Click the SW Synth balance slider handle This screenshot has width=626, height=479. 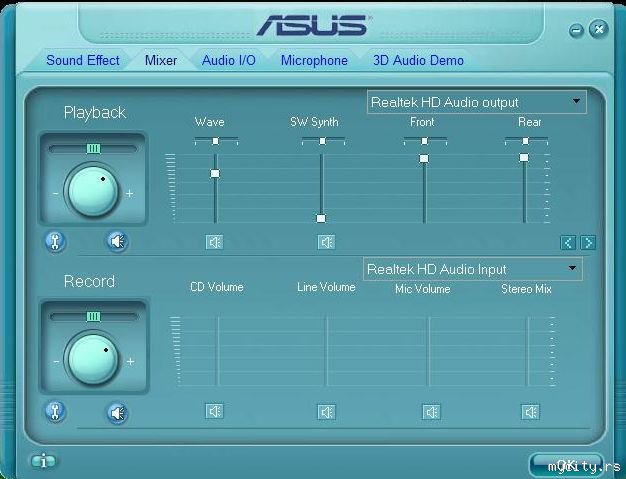tap(323, 141)
